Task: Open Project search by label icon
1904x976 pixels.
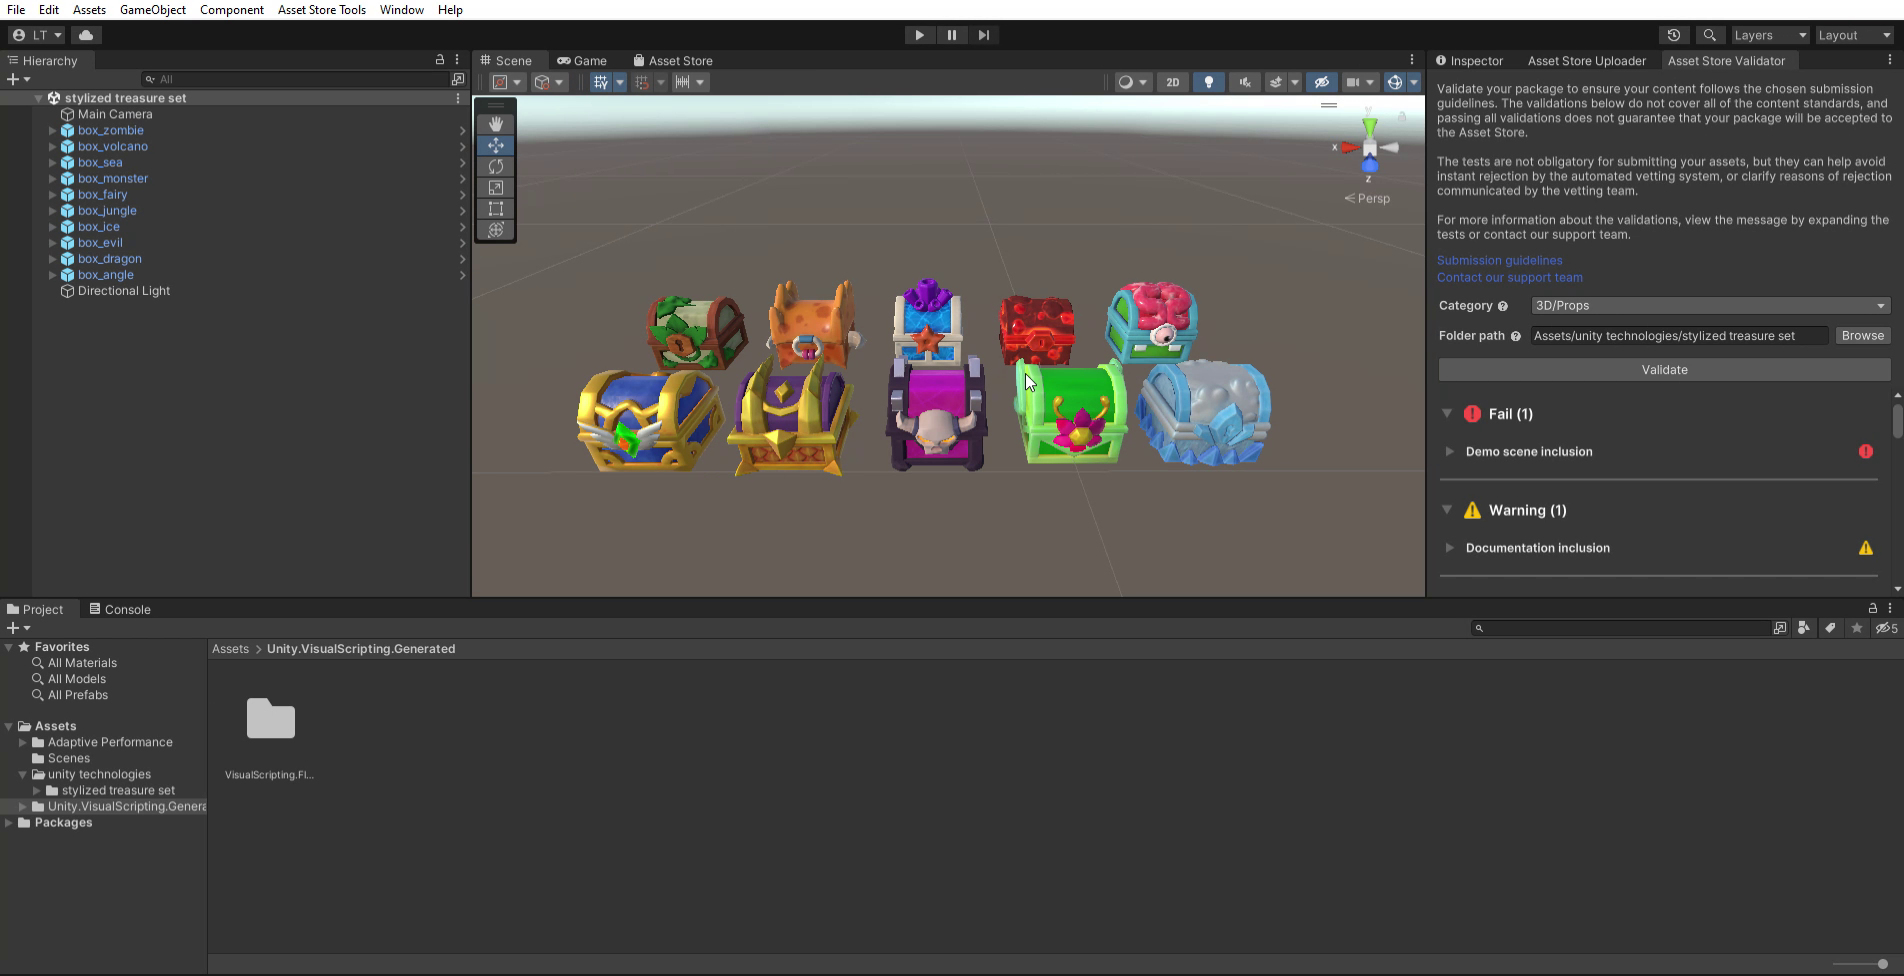Action: coord(1830,628)
